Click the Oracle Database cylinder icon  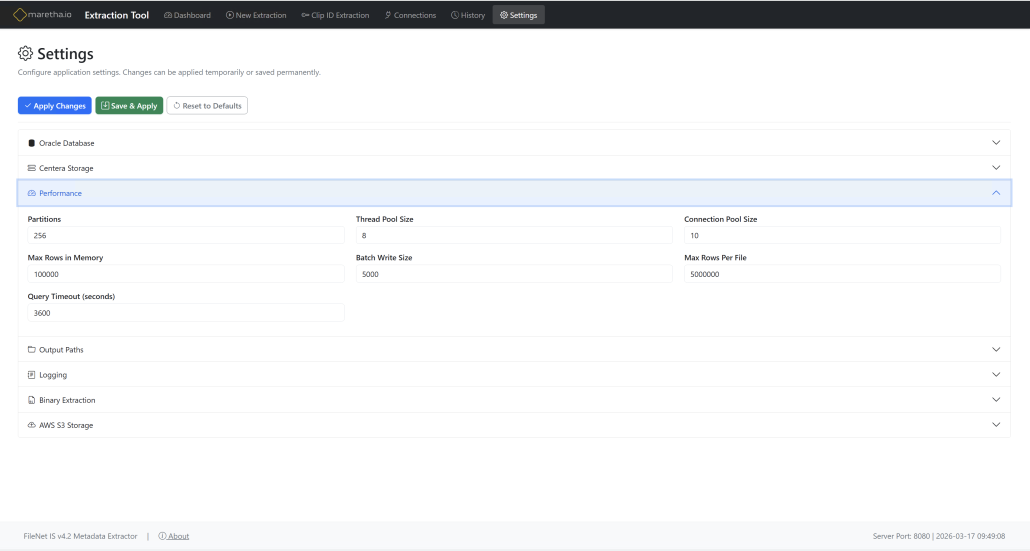click(32, 143)
